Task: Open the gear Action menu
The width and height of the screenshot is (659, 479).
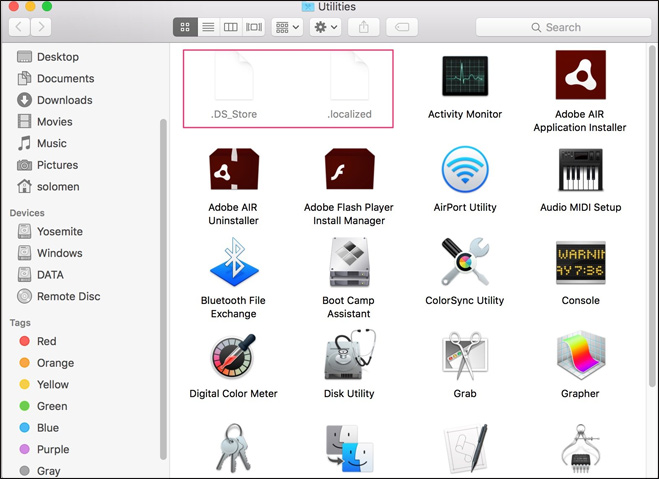Action: pos(326,27)
